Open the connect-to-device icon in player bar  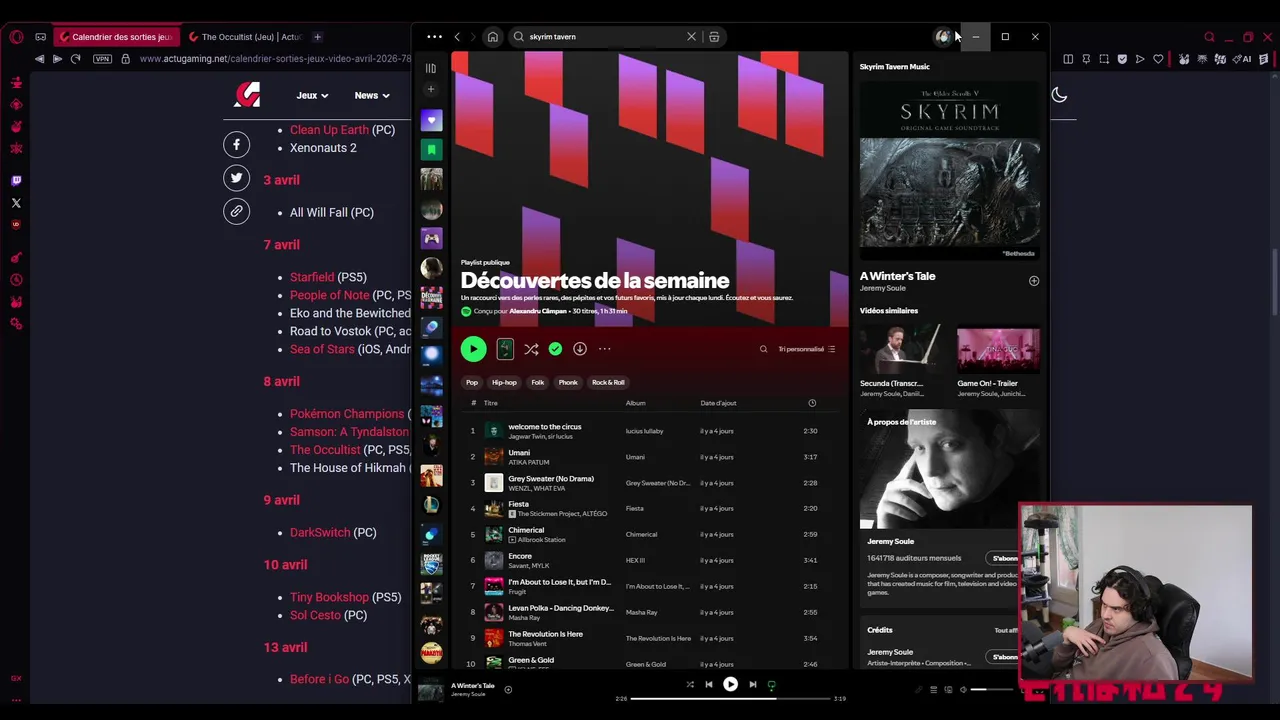(x=948, y=689)
